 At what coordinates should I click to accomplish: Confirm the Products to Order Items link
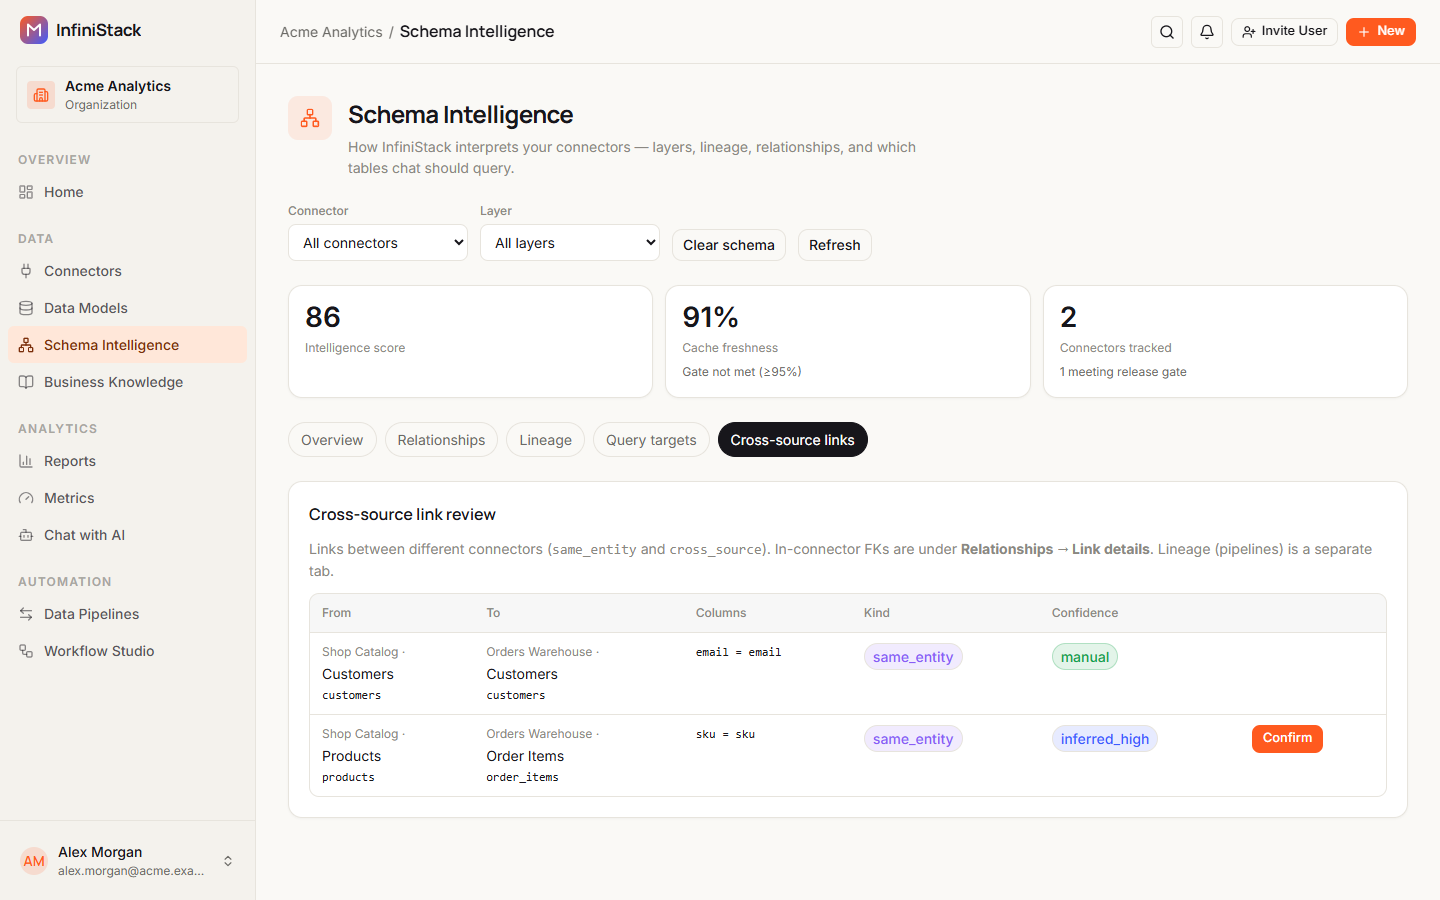click(1287, 739)
